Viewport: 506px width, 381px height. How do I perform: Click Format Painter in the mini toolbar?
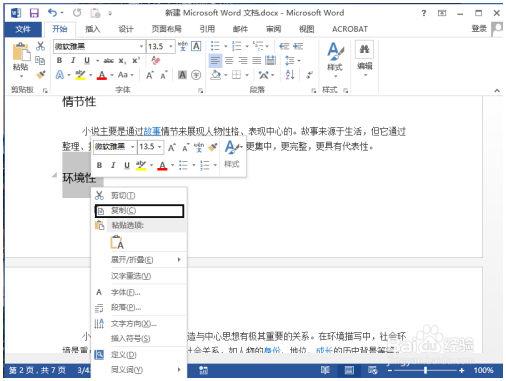213,147
